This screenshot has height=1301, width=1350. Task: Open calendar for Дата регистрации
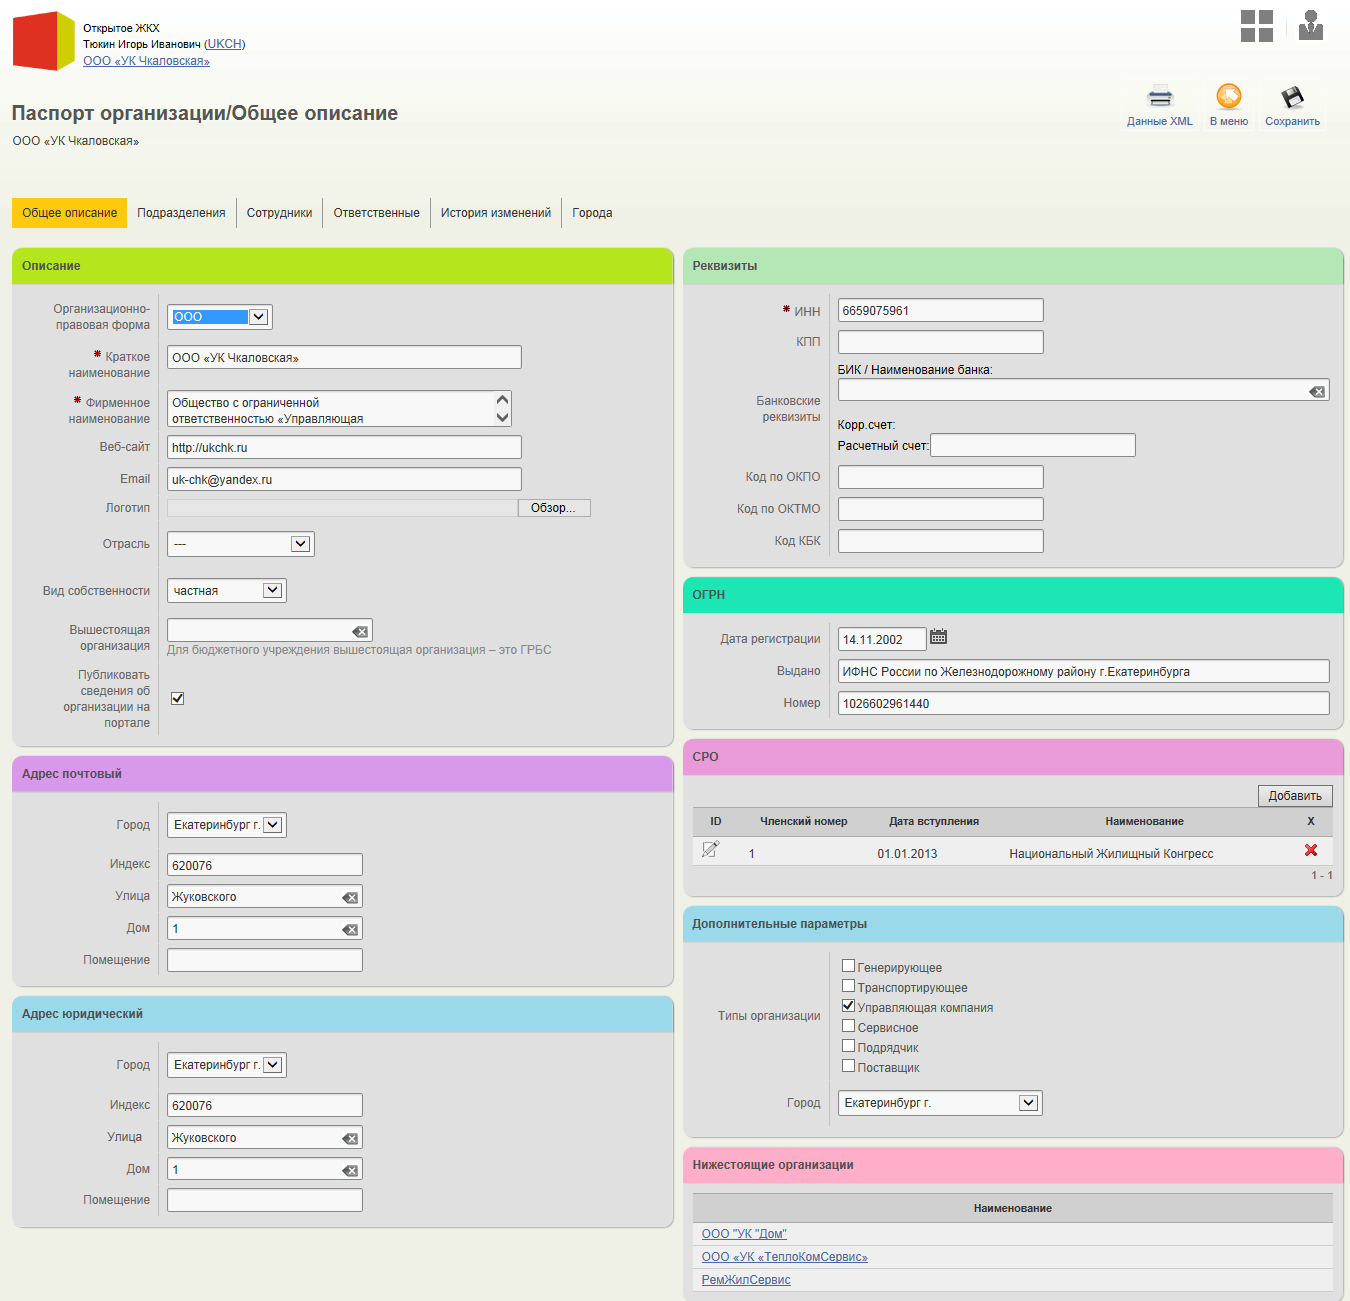click(x=938, y=637)
